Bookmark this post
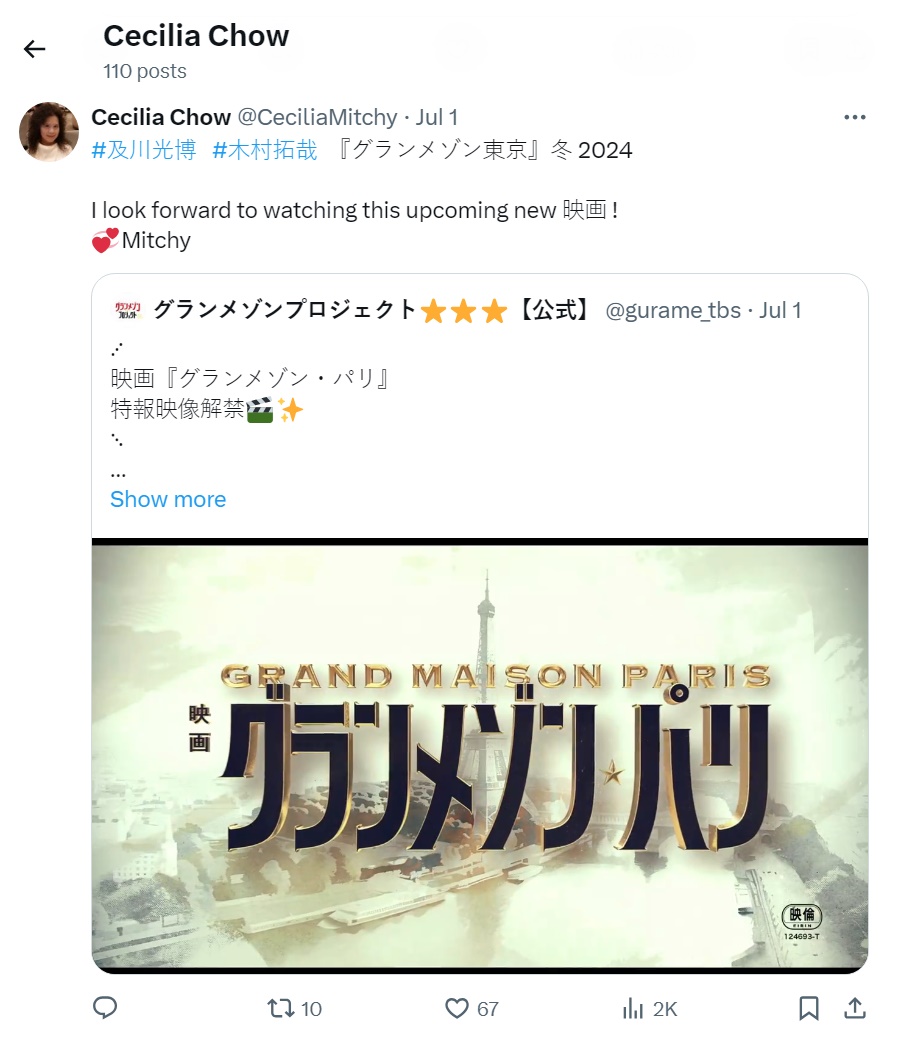 [809, 1008]
